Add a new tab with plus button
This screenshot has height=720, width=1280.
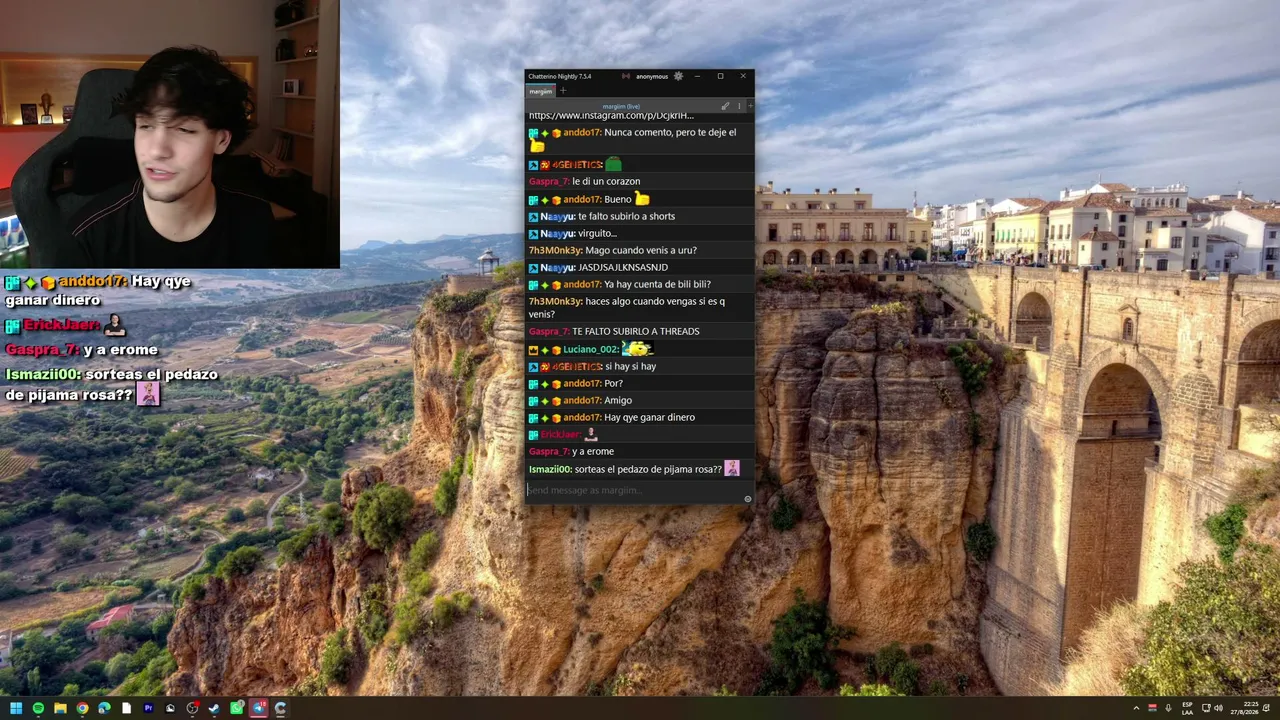563,91
